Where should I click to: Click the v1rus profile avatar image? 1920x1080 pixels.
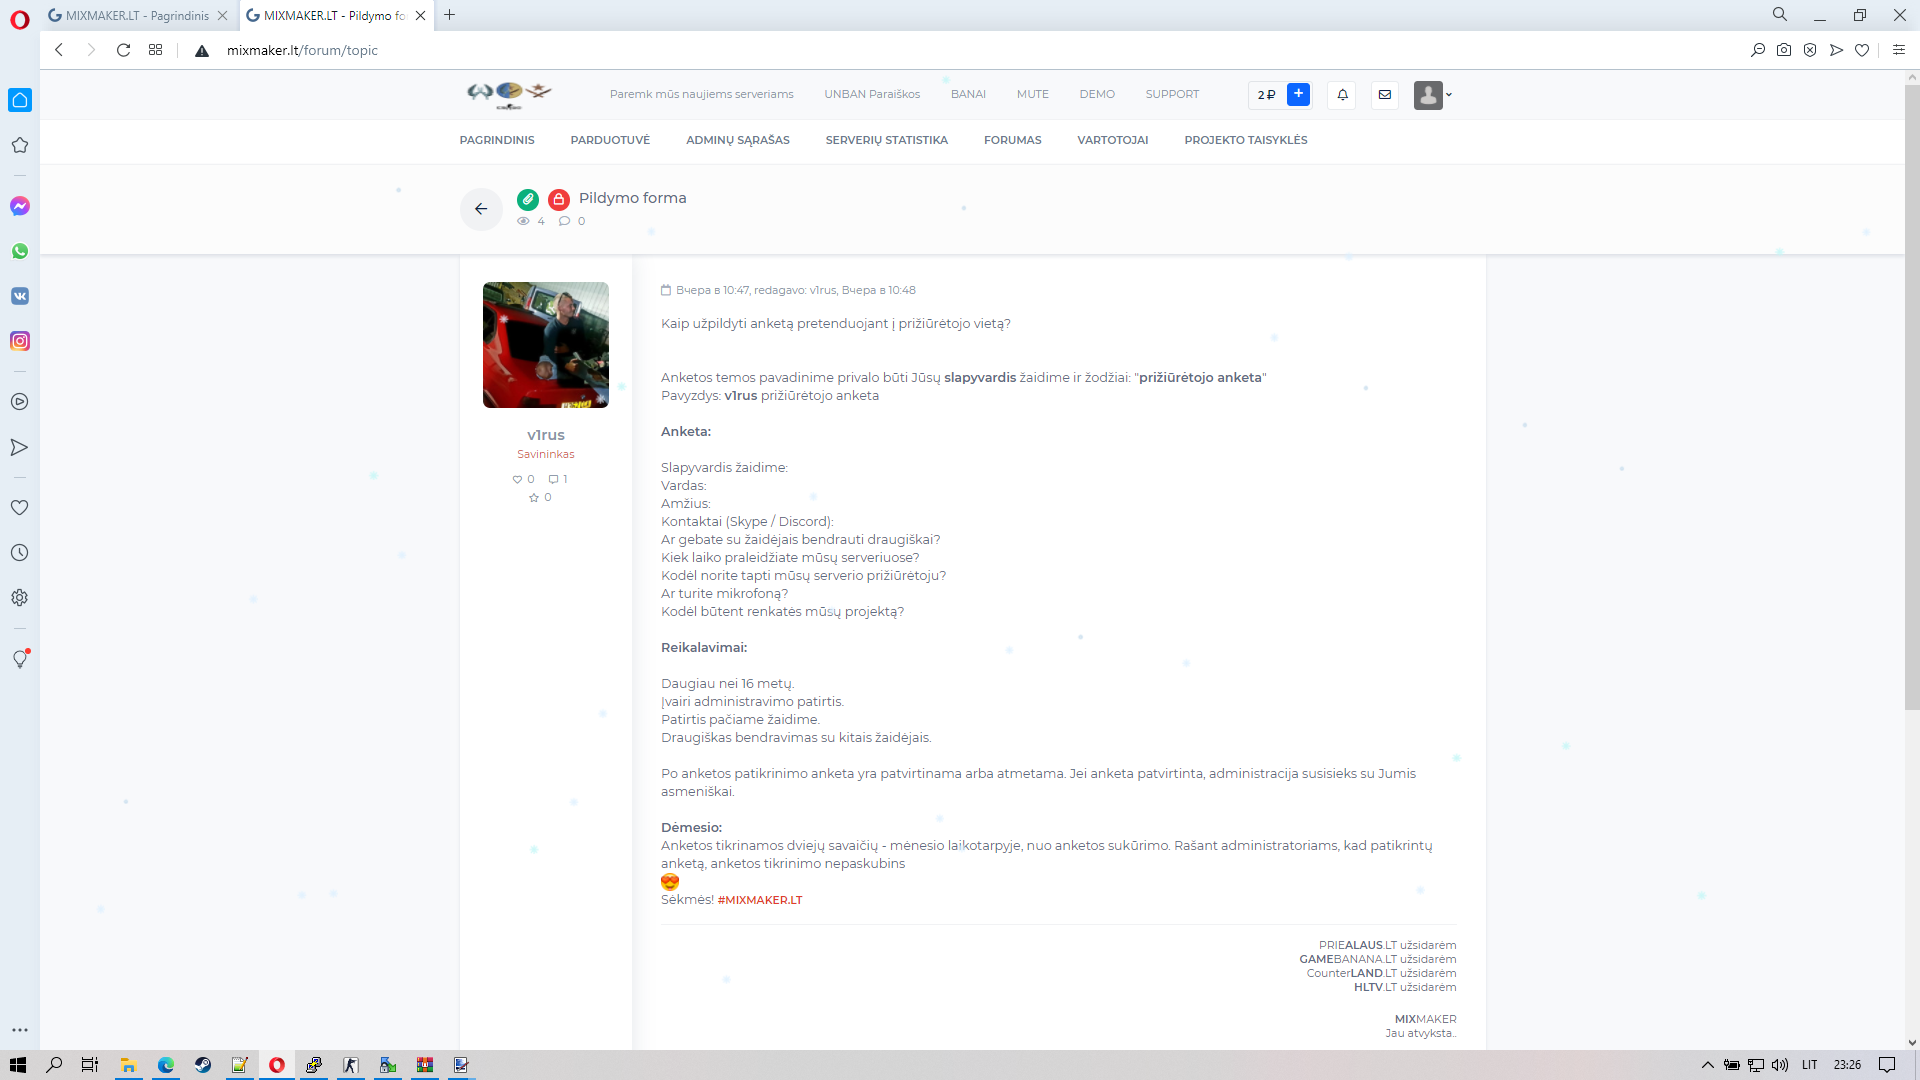point(546,345)
